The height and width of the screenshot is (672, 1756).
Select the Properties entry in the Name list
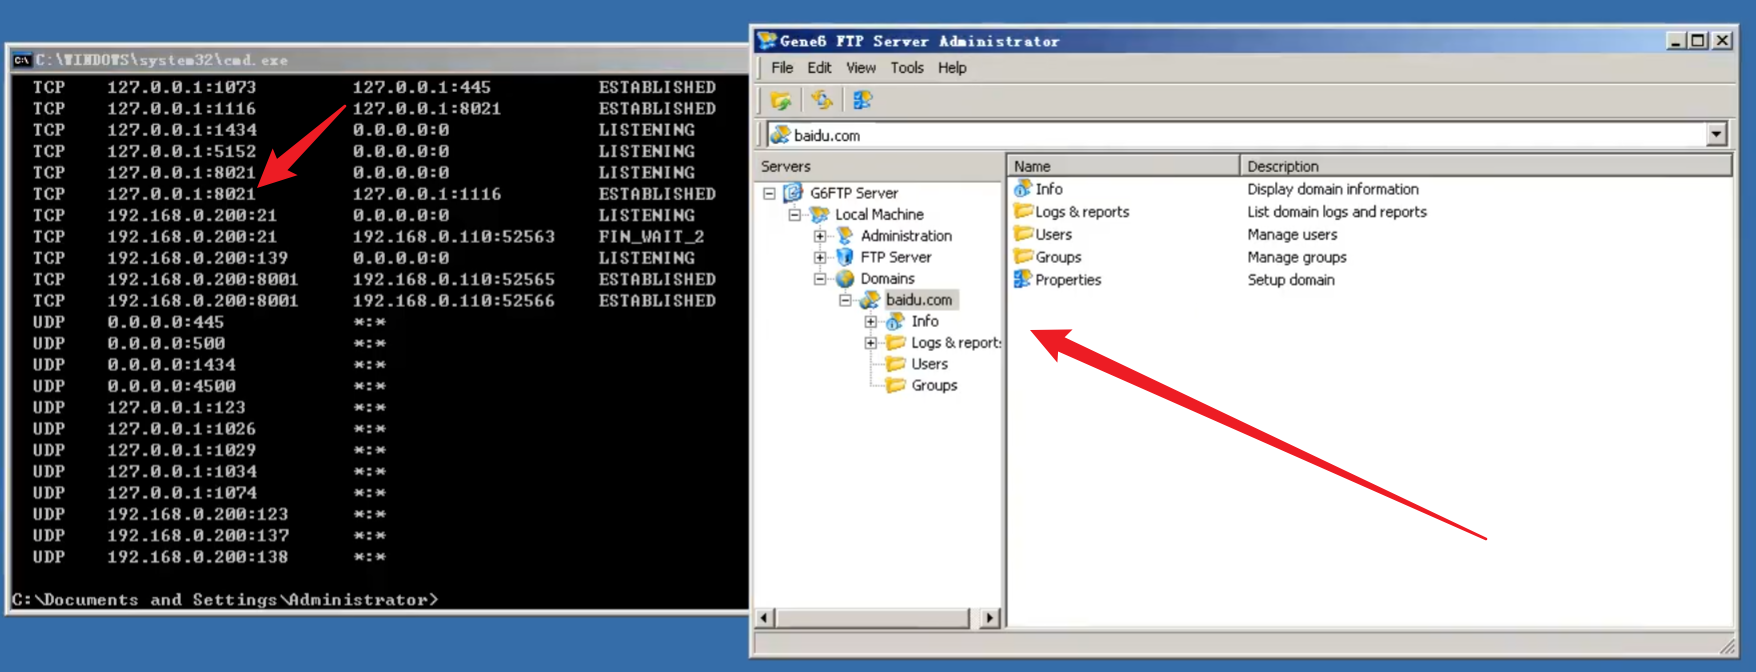pos(1067,280)
